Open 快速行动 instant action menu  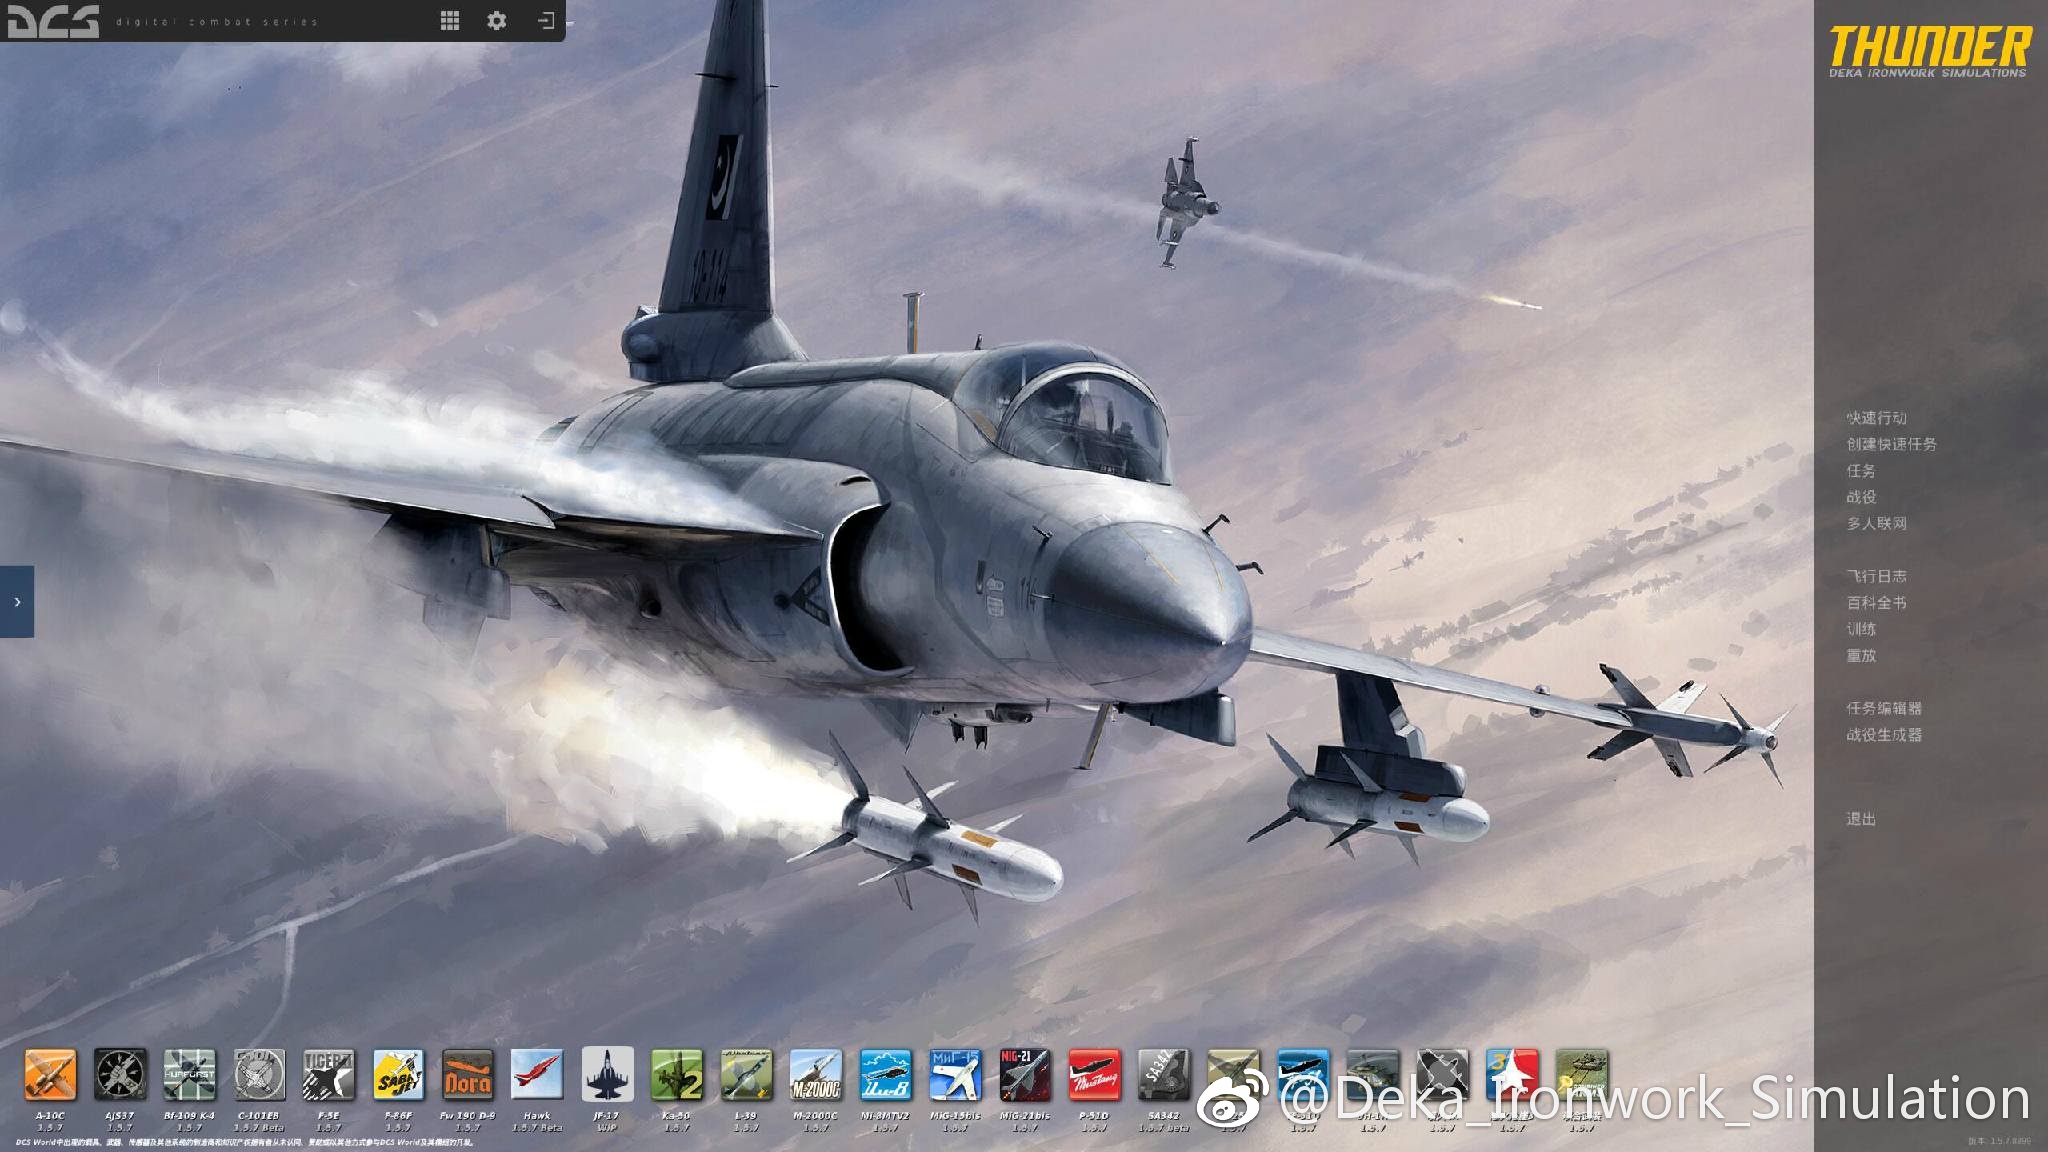click(x=1876, y=418)
